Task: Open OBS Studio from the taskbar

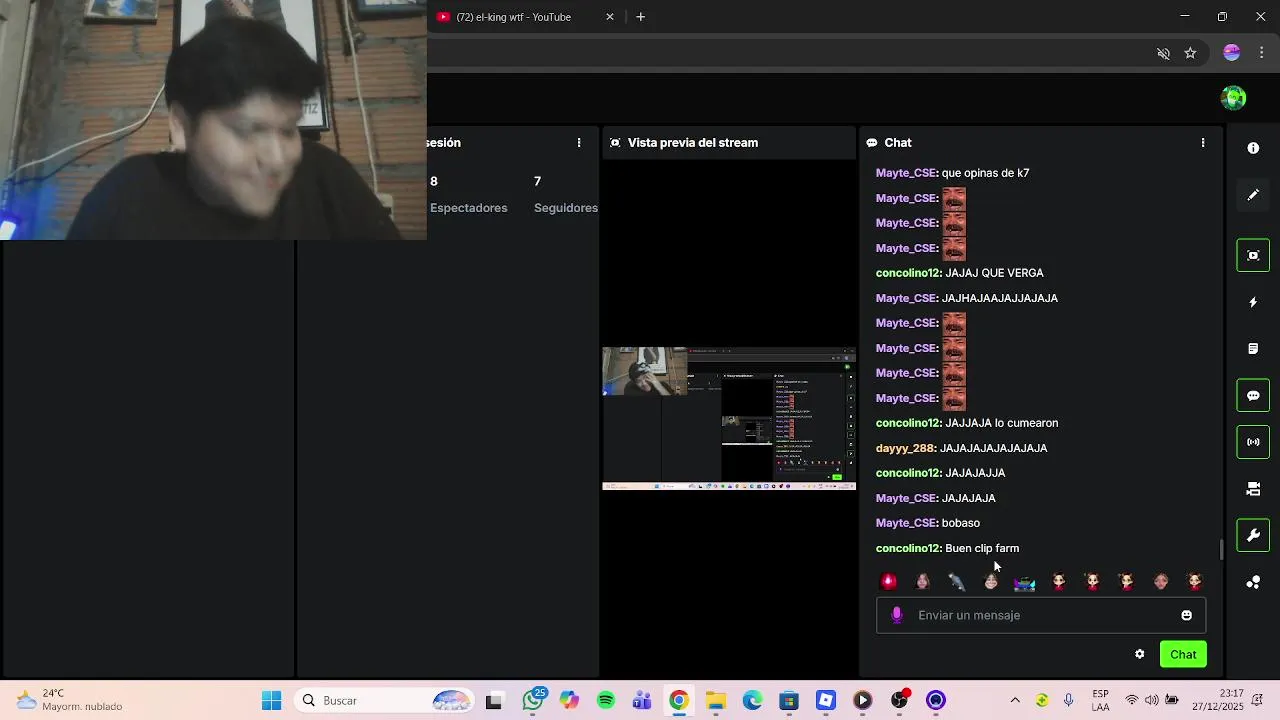Action: (899, 701)
